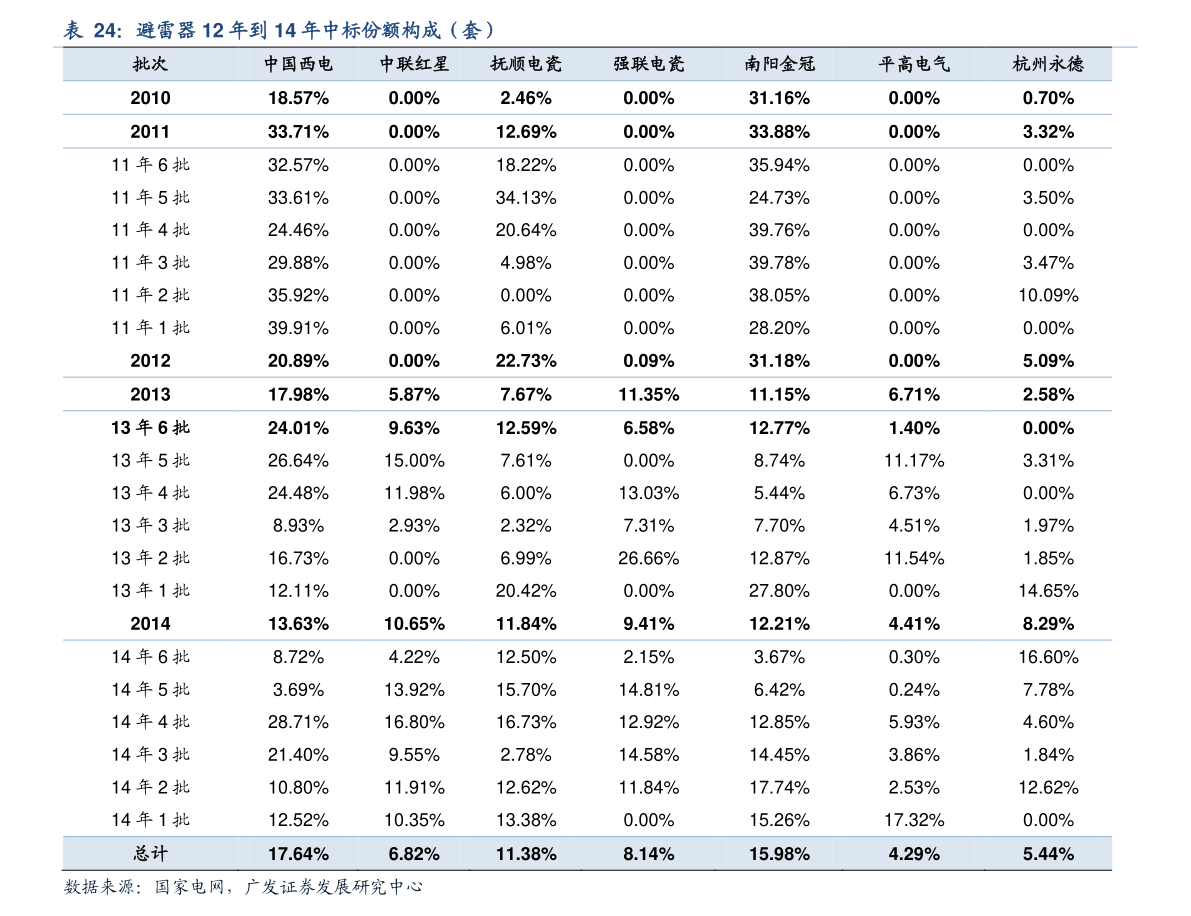Image resolution: width=1191 pixels, height=916 pixels.
Task: Select cell '8.93%' in the 13 年 3 批 row
Action: click(x=298, y=526)
